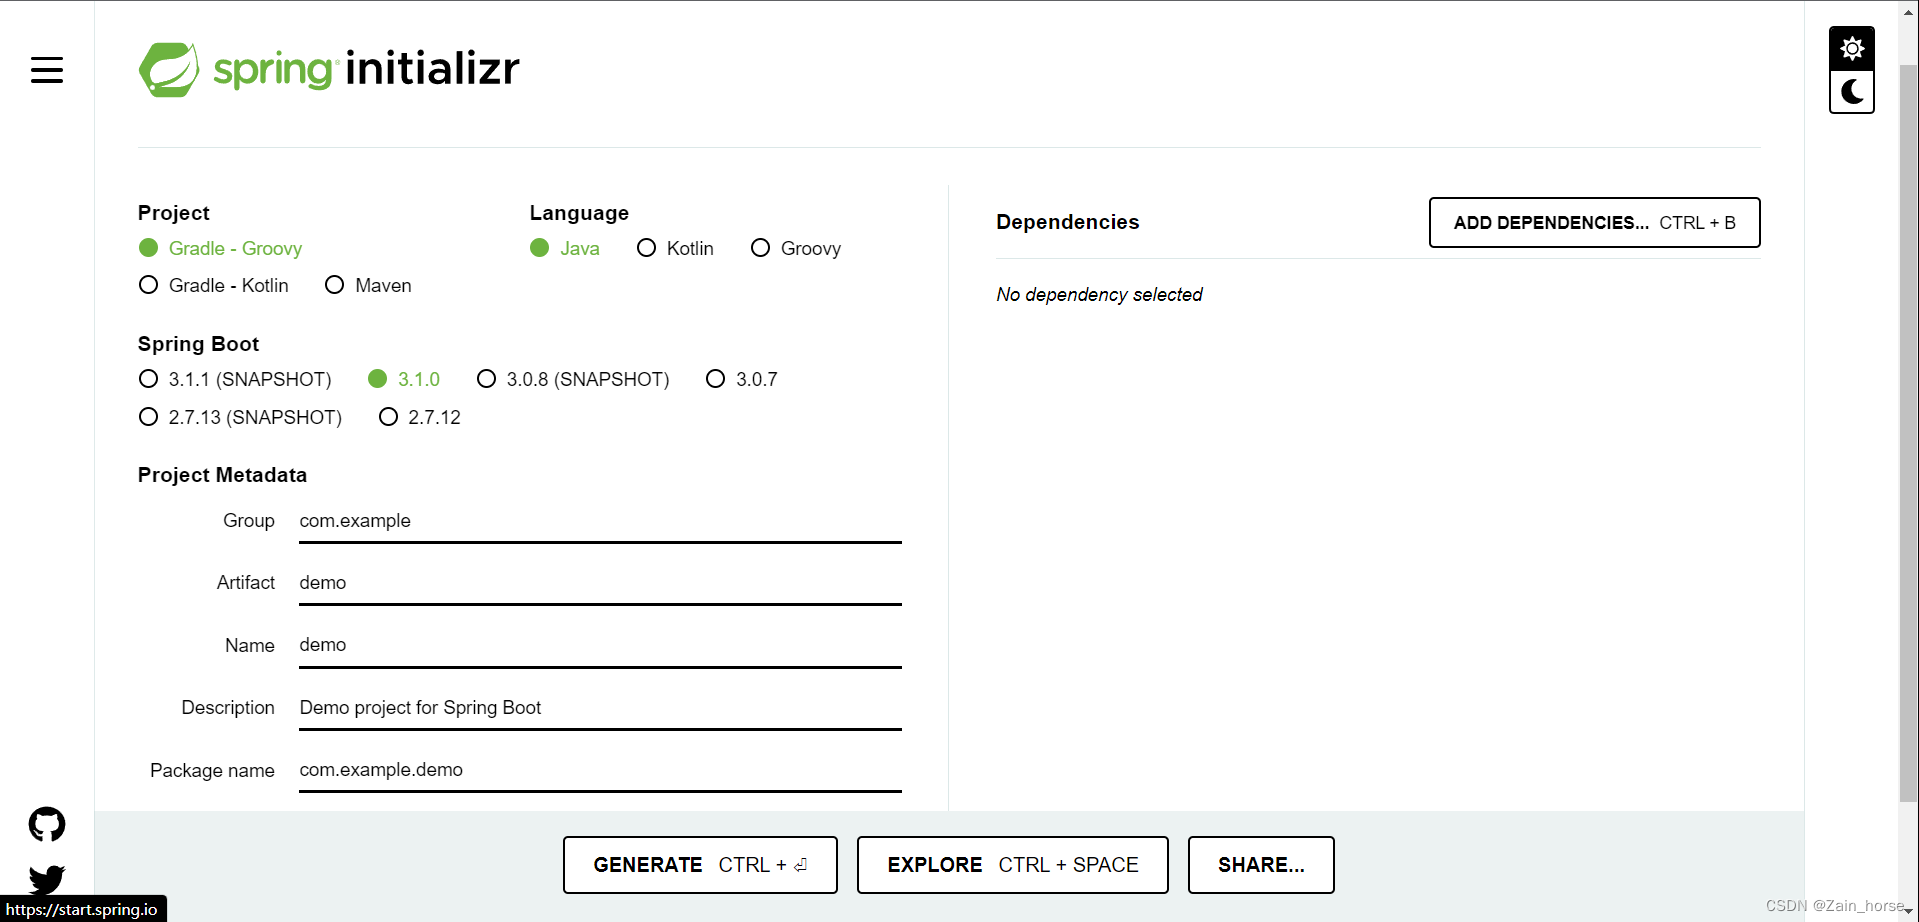Image resolution: width=1919 pixels, height=922 pixels.
Task: Select Spring Boot 3.1.1 (SNAPSHOT)
Action: click(x=235, y=379)
